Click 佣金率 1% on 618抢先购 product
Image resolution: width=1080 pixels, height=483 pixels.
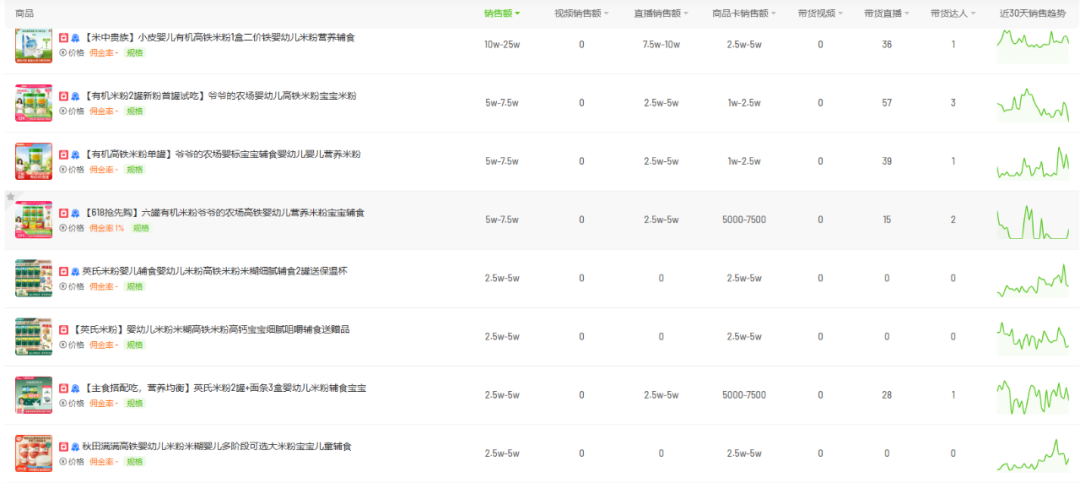click(x=106, y=228)
